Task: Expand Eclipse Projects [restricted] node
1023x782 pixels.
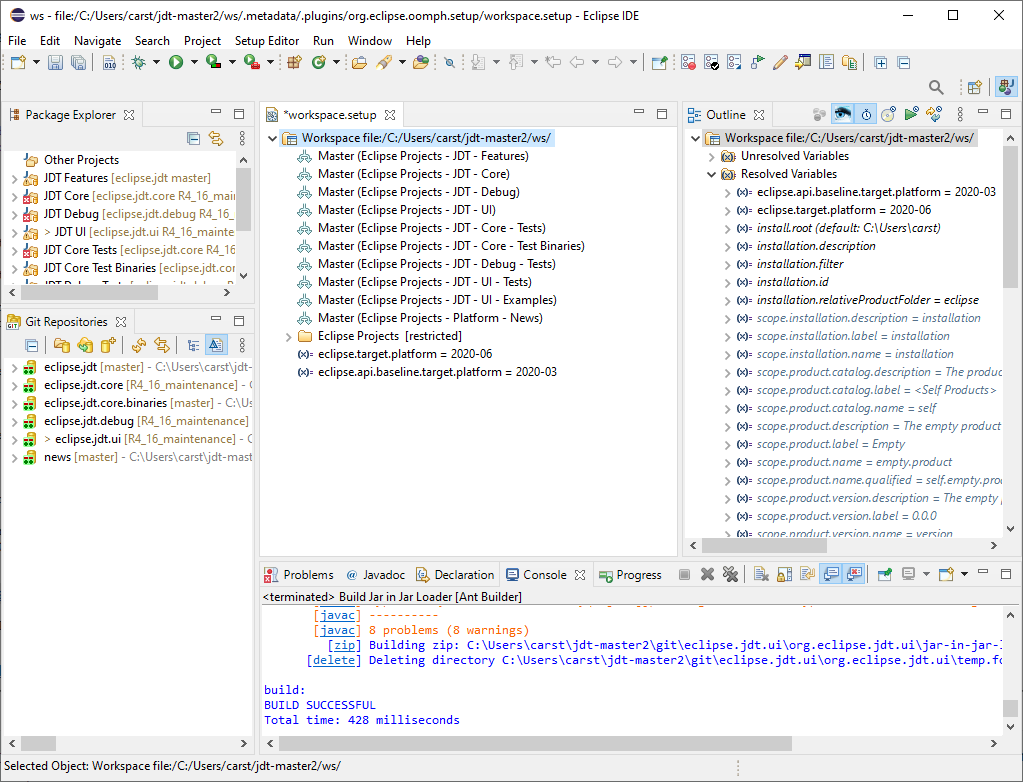Action: click(288, 337)
